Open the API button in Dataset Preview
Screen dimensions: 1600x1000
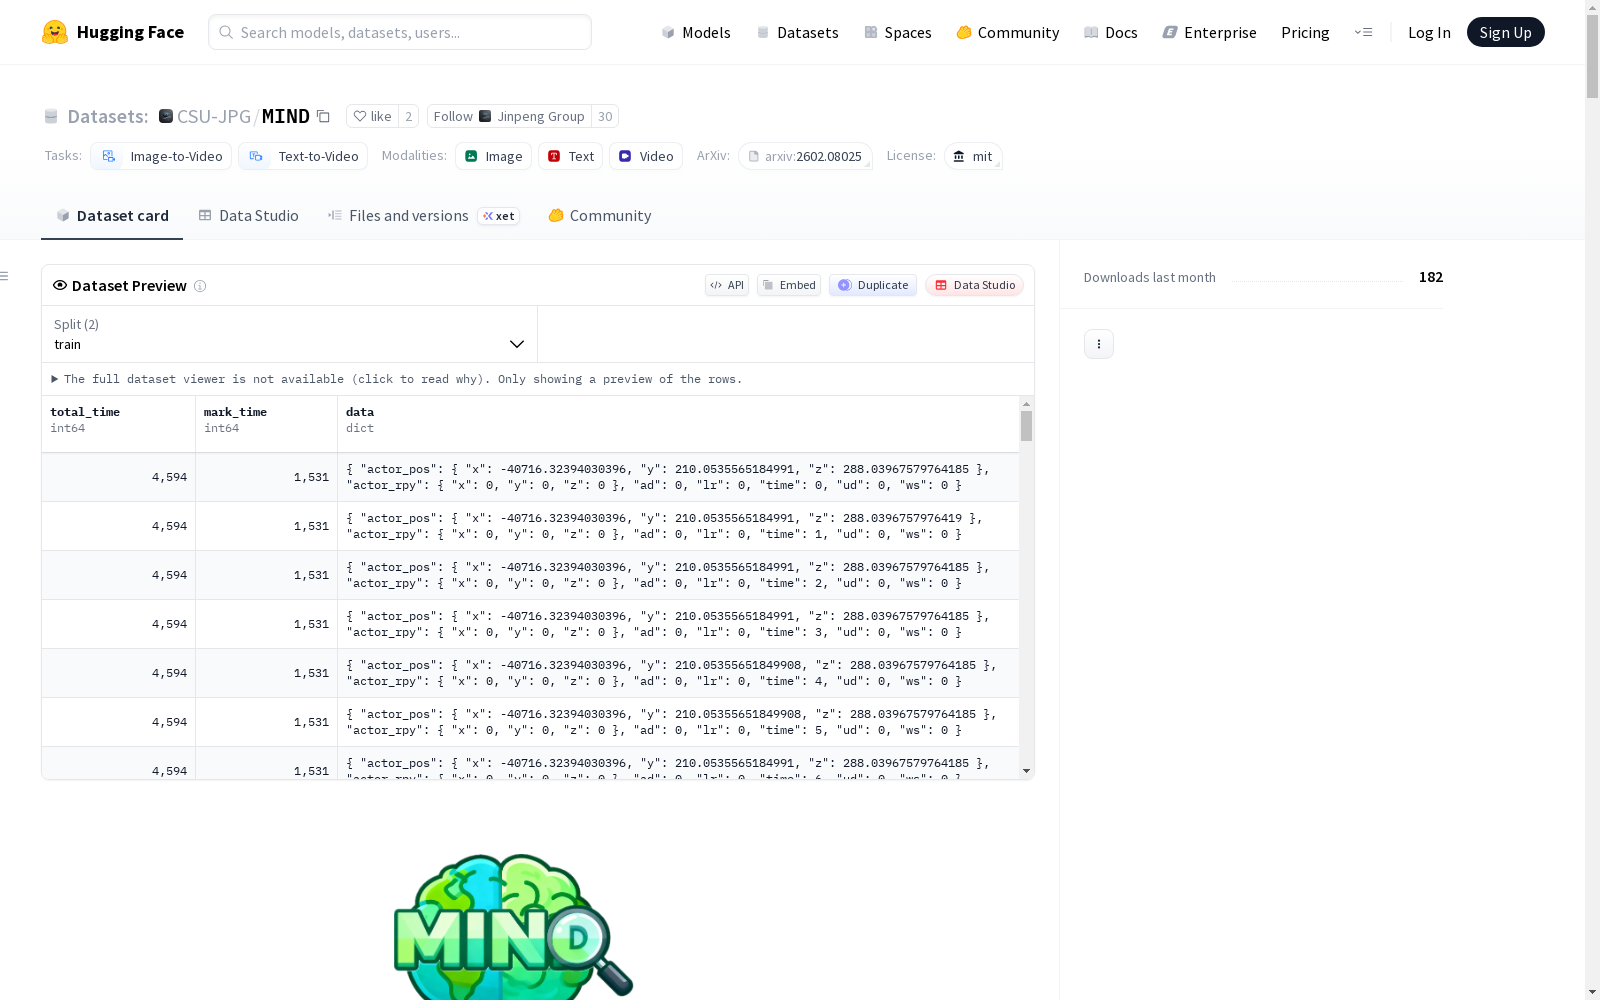click(x=727, y=285)
